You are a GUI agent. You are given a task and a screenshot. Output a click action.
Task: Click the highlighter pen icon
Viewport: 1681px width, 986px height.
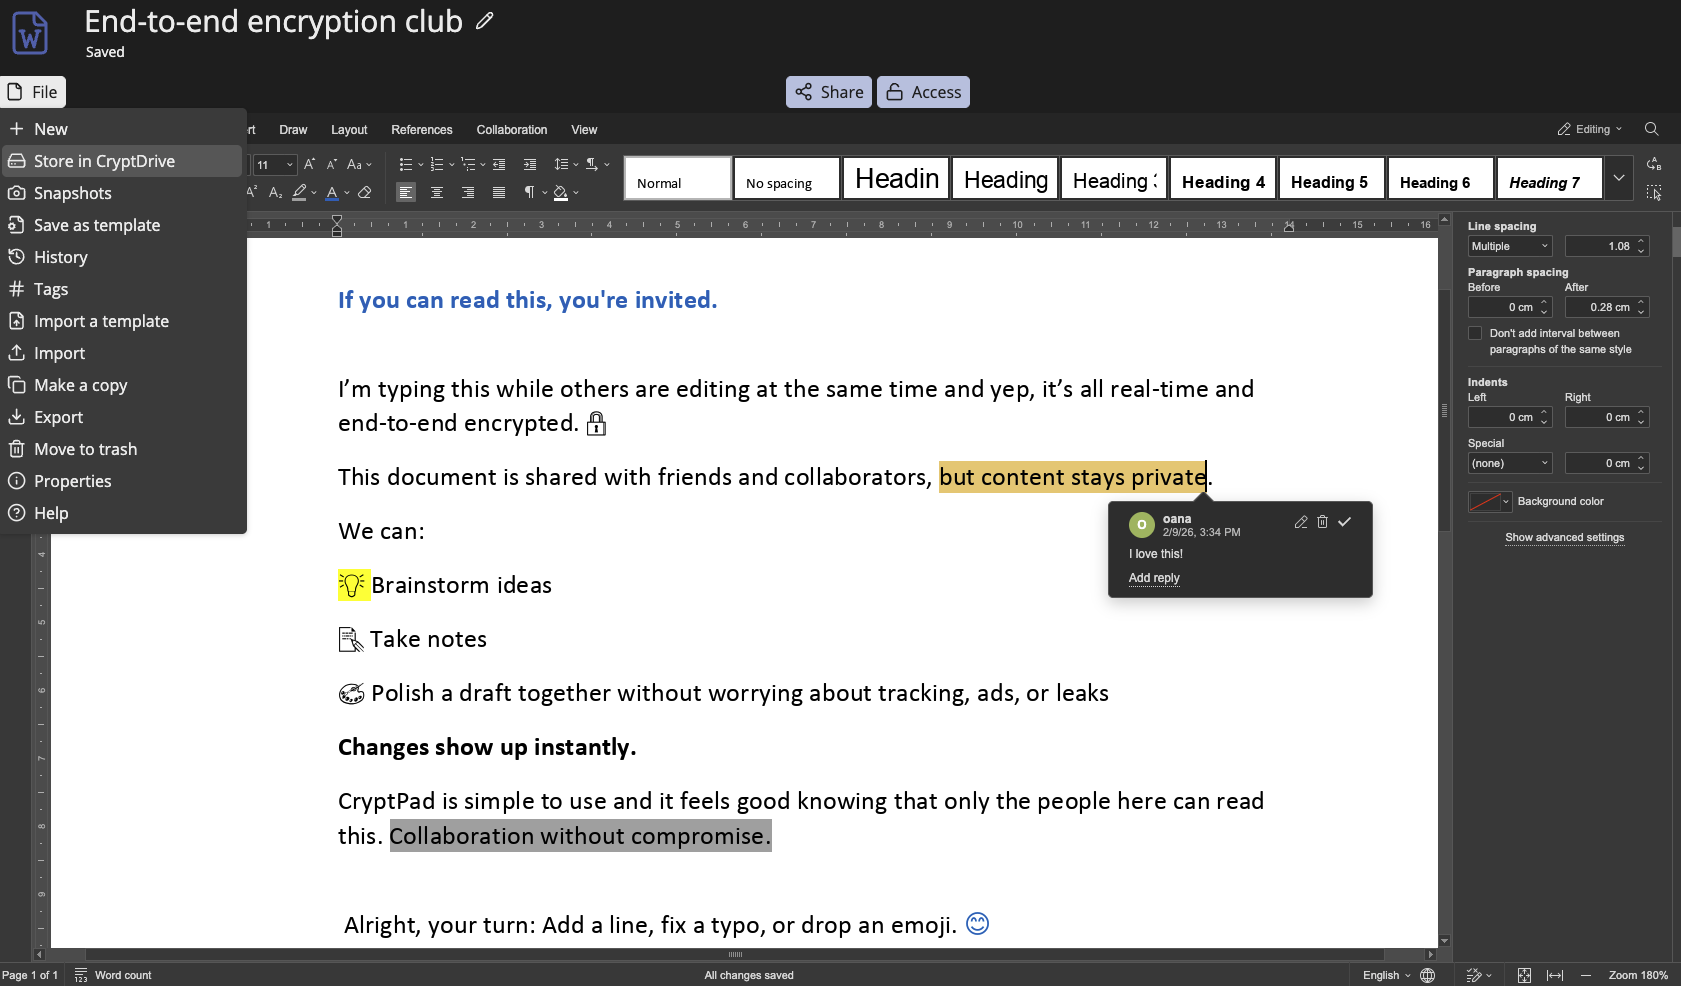(298, 192)
